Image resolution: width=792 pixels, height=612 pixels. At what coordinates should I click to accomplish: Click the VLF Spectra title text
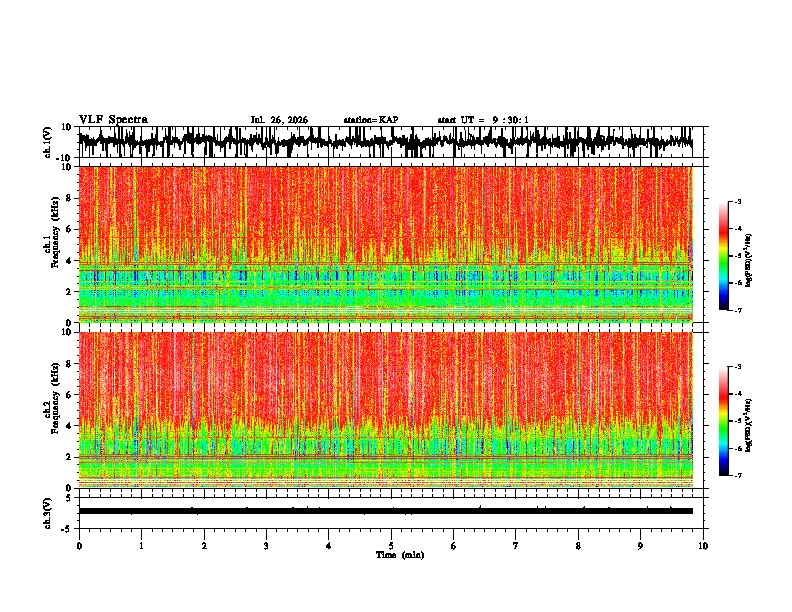tap(113, 120)
